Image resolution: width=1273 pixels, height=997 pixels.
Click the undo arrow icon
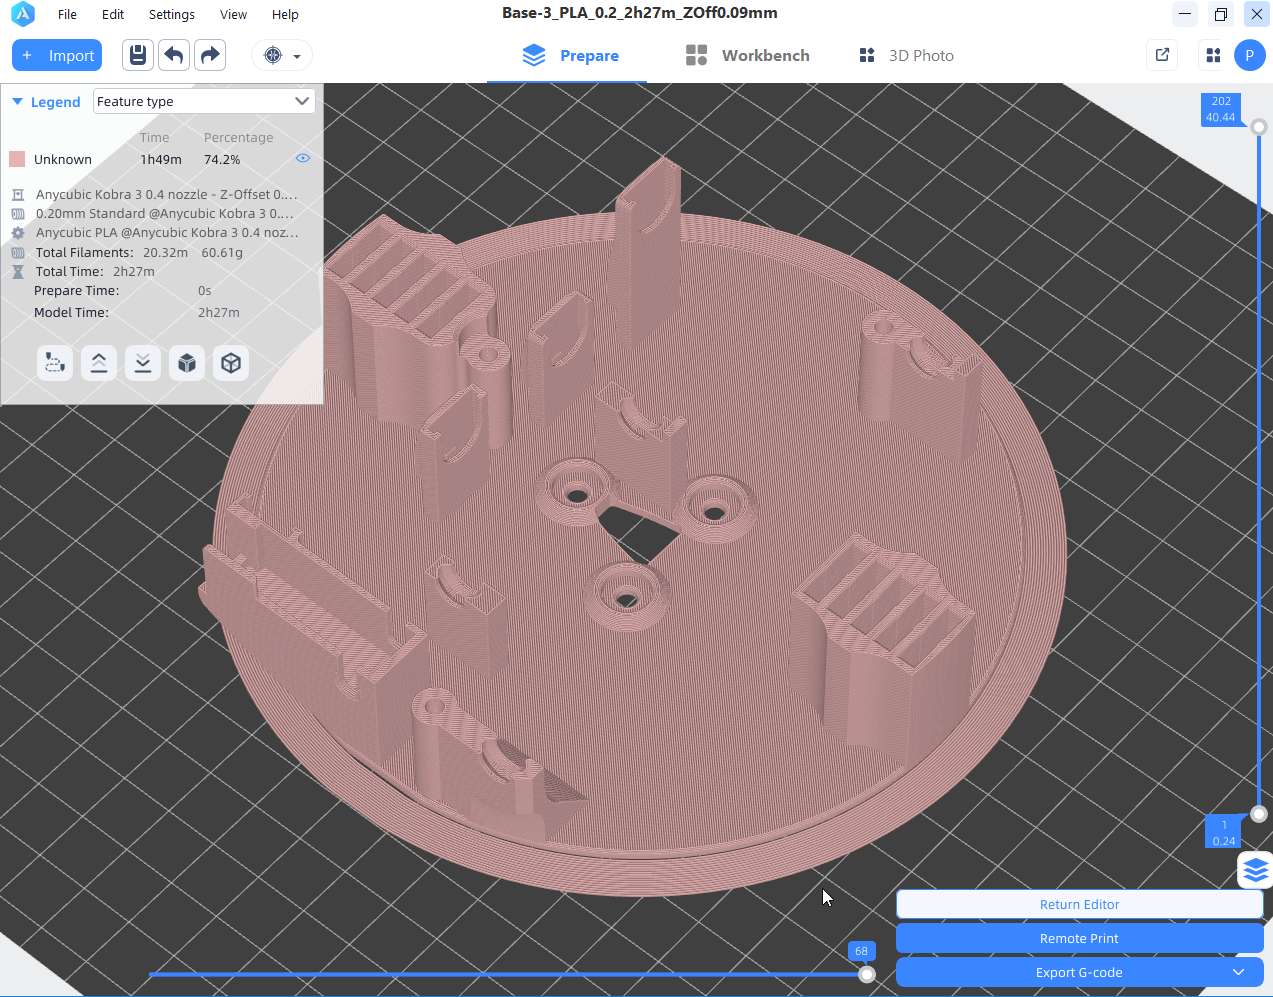174,55
